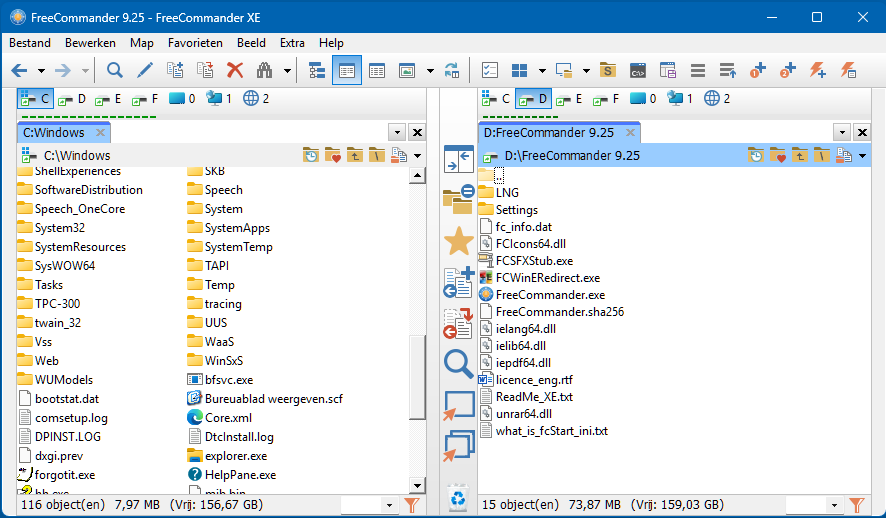Click the Edit pencil toolbar icon
The height and width of the screenshot is (518, 886).
[x=145, y=71]
